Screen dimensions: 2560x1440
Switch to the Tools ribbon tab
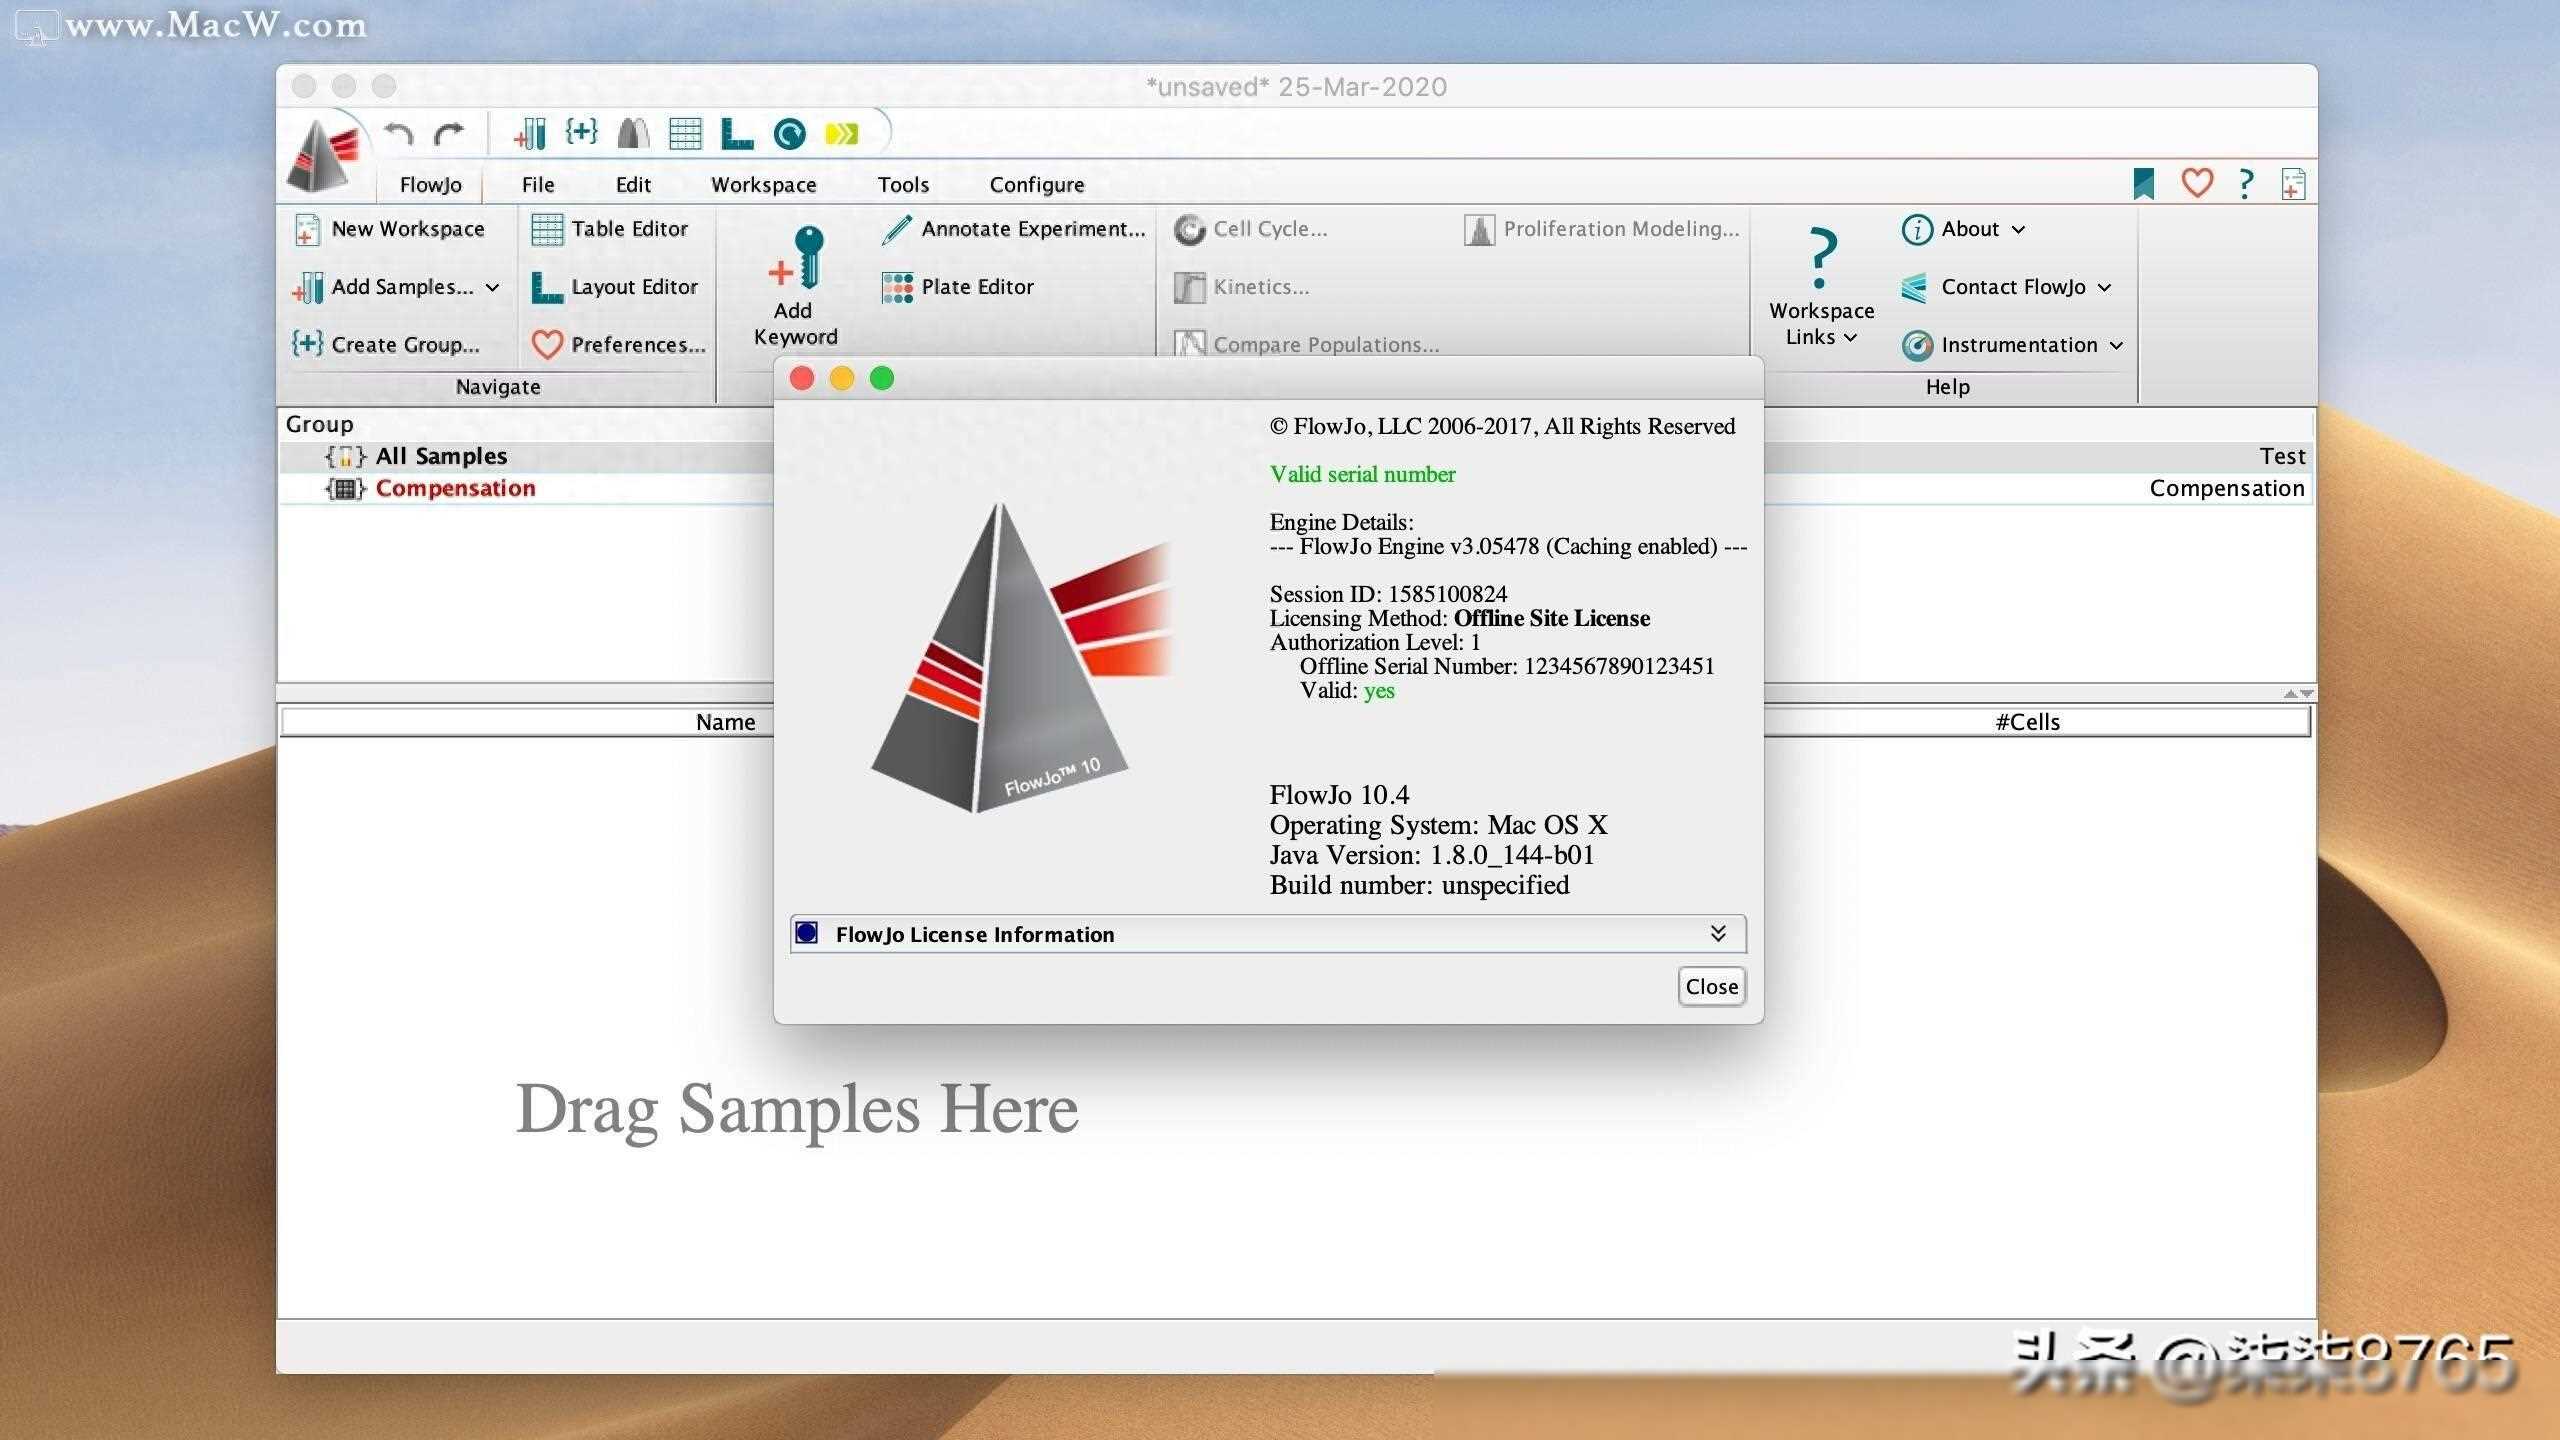[903, 185]
